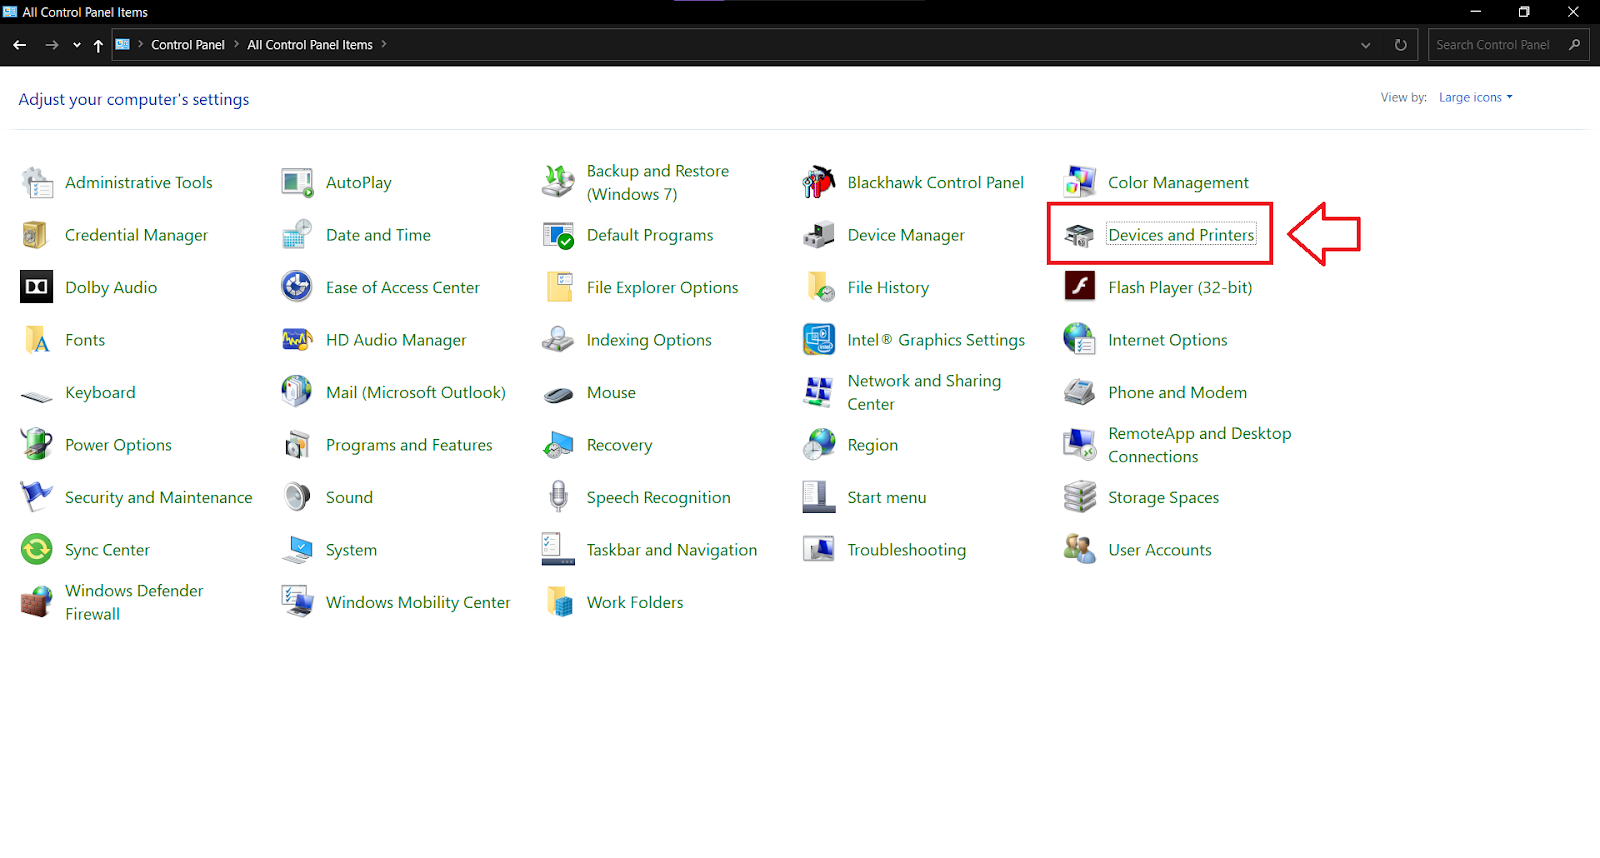
Task: Click the search magnifier icon
Action: [x=1575, y=45]
